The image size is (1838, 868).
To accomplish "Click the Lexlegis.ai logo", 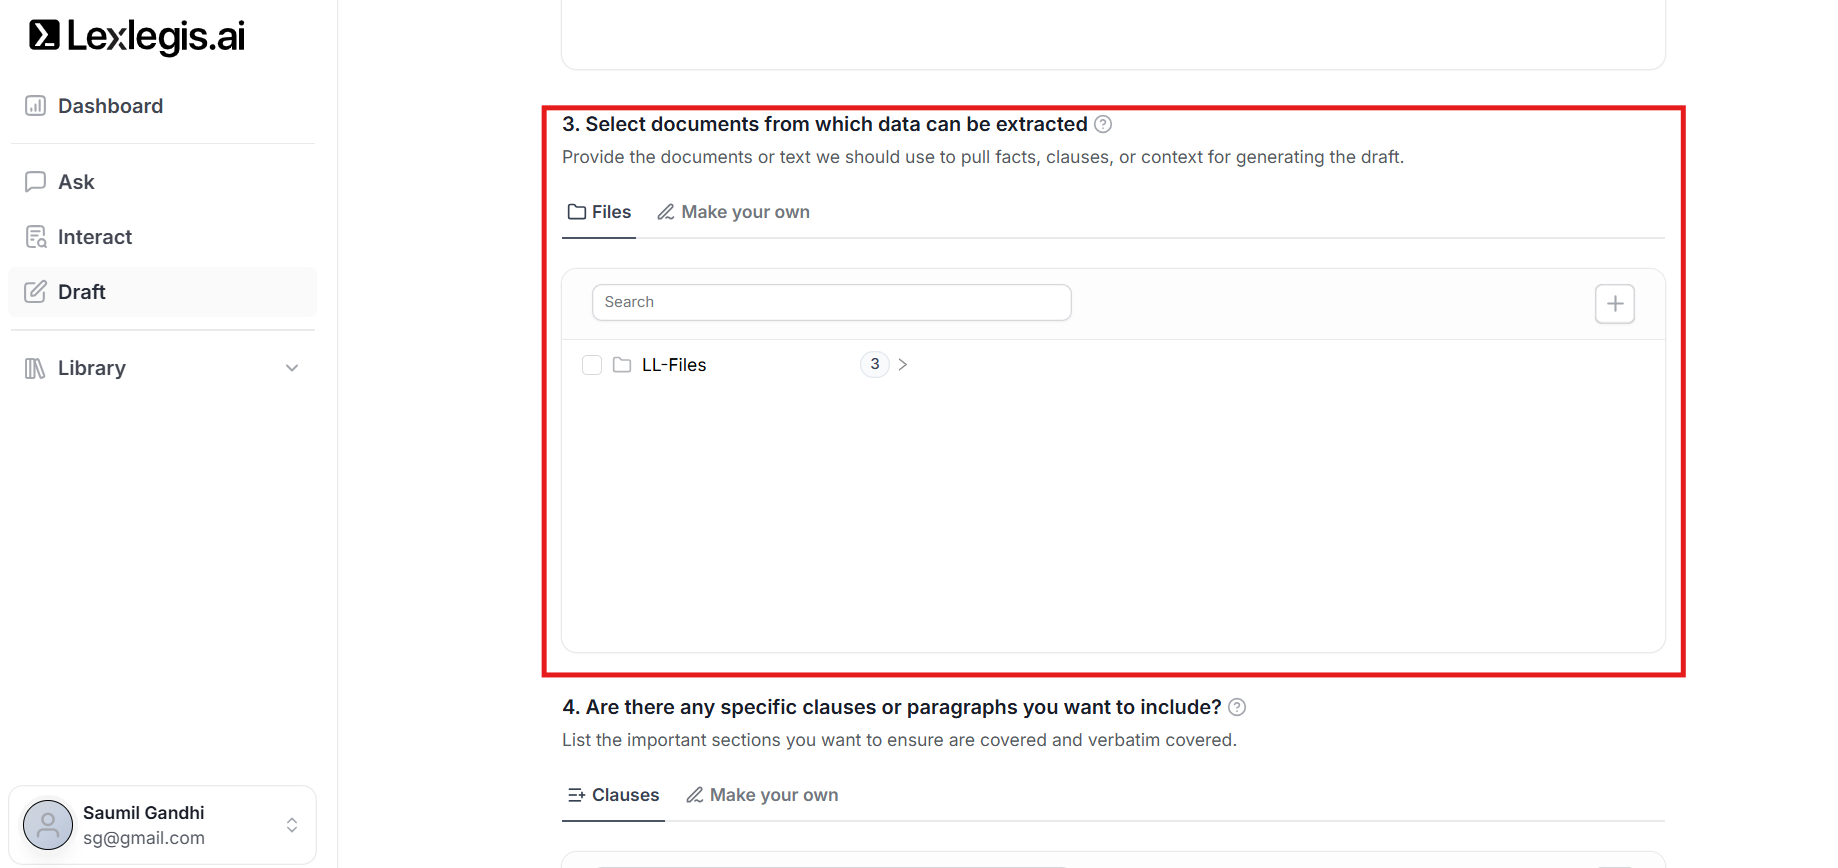I will point(137,36).
